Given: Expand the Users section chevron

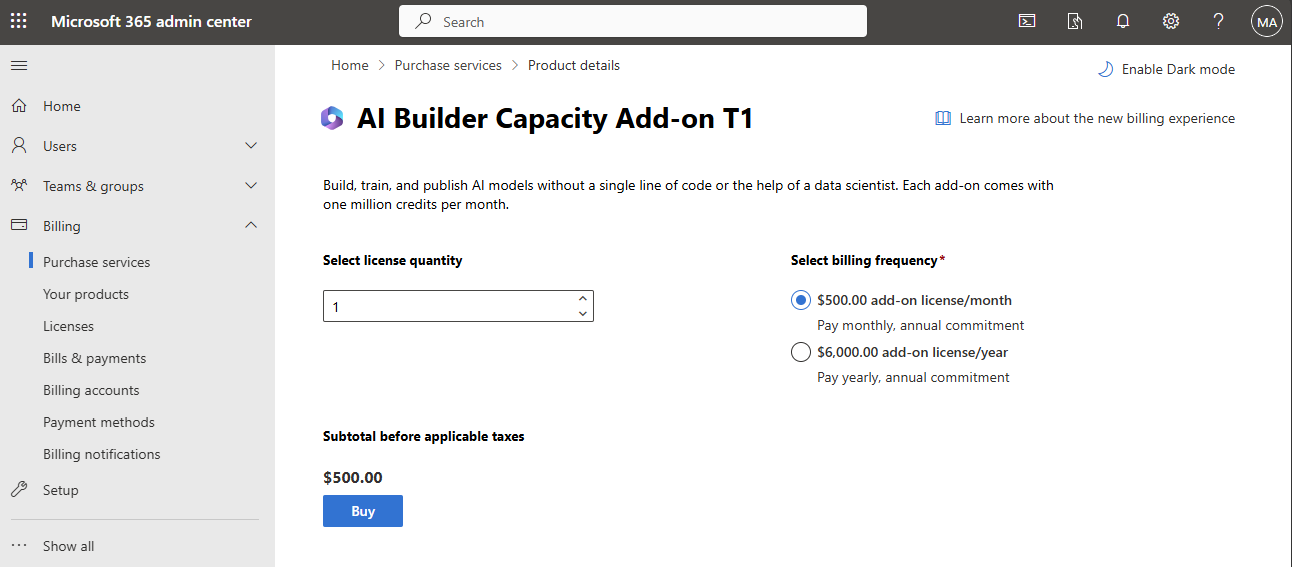Looking at the screenshot, I should (x=251, y=146).
